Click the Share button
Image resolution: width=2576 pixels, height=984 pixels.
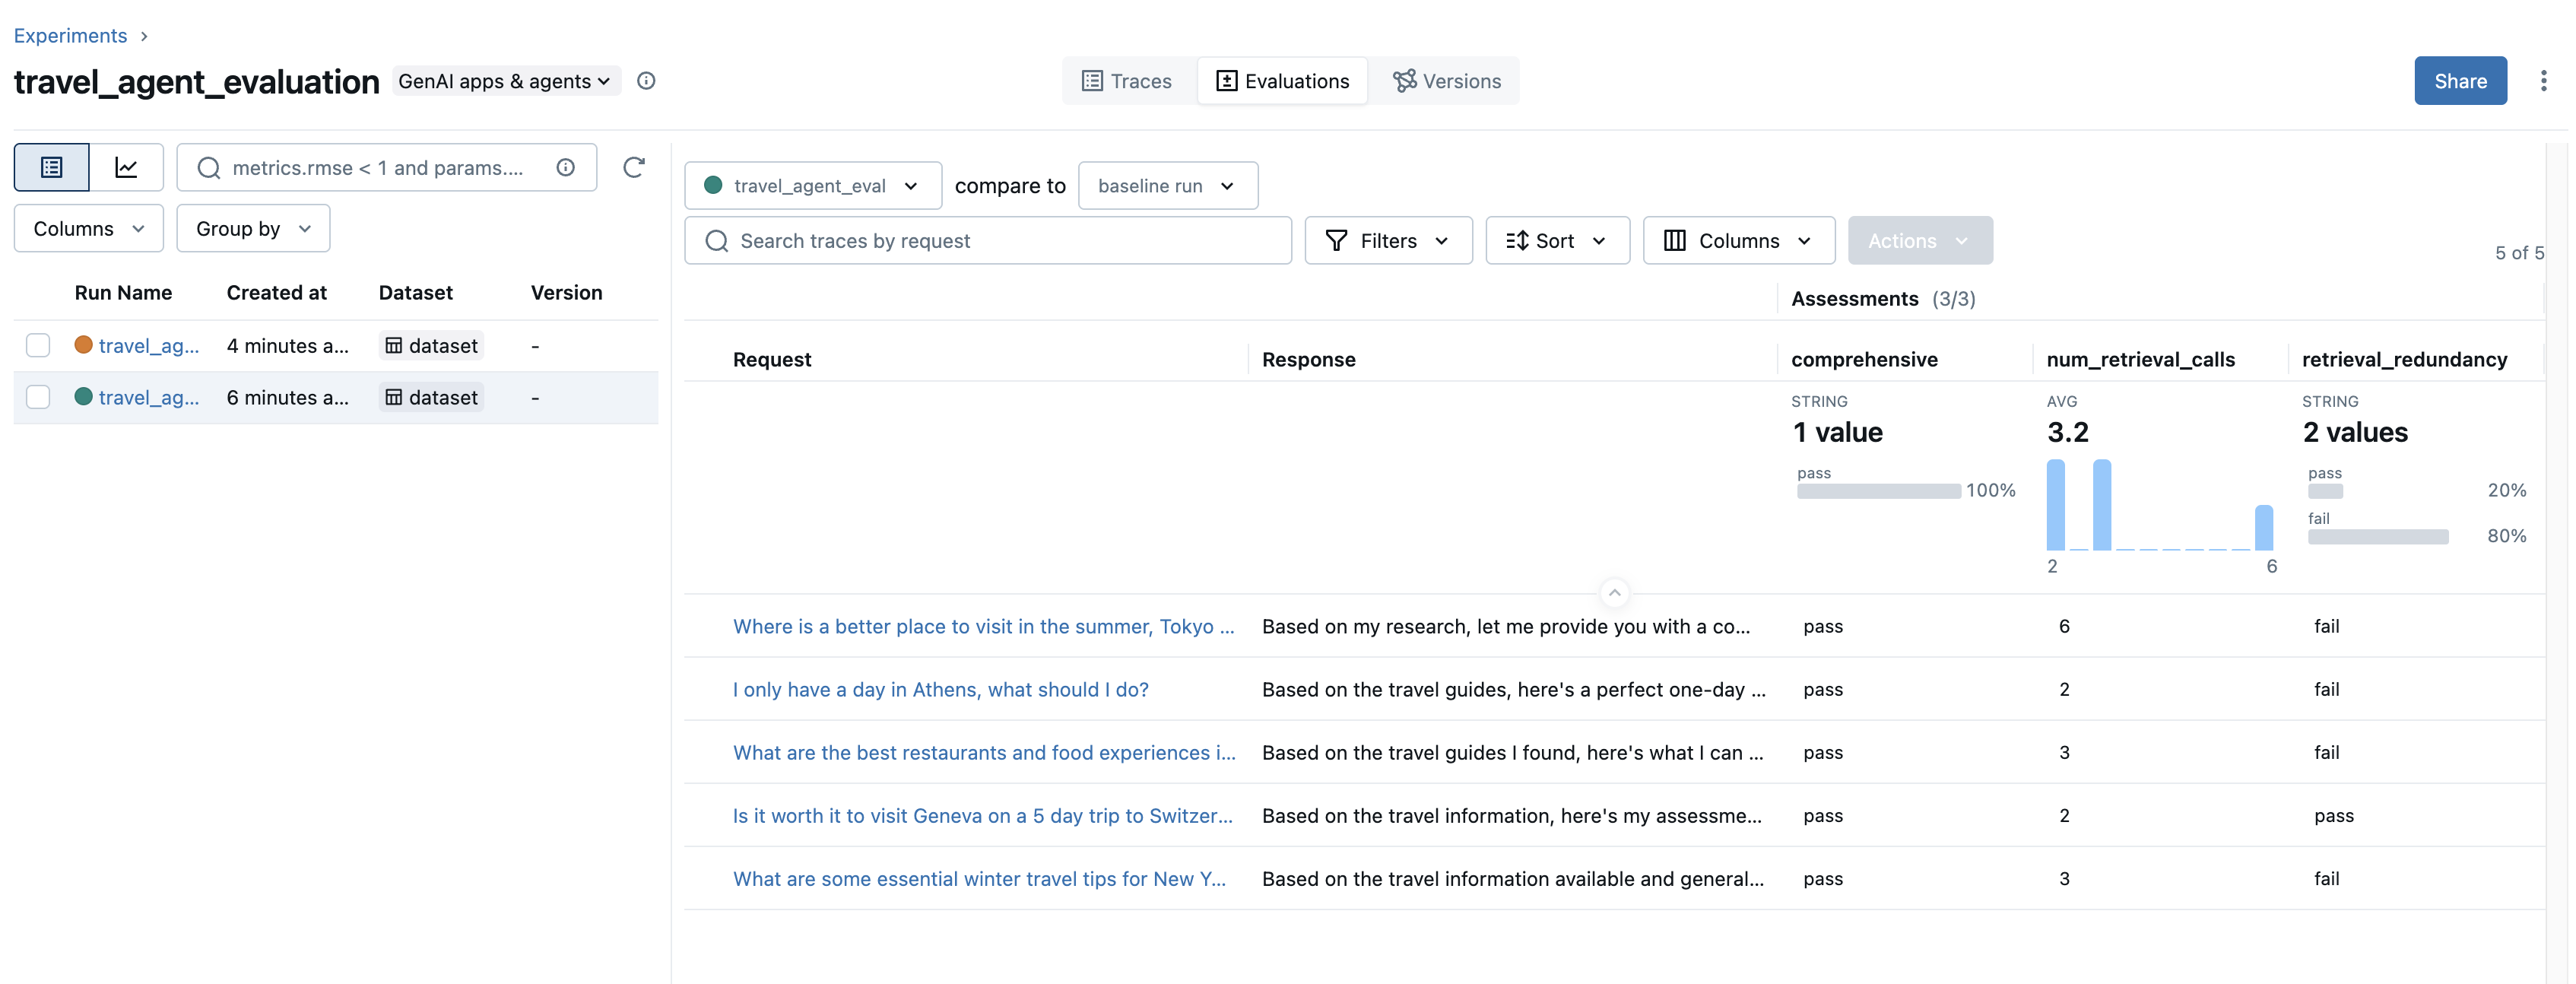click(2461, 81)
